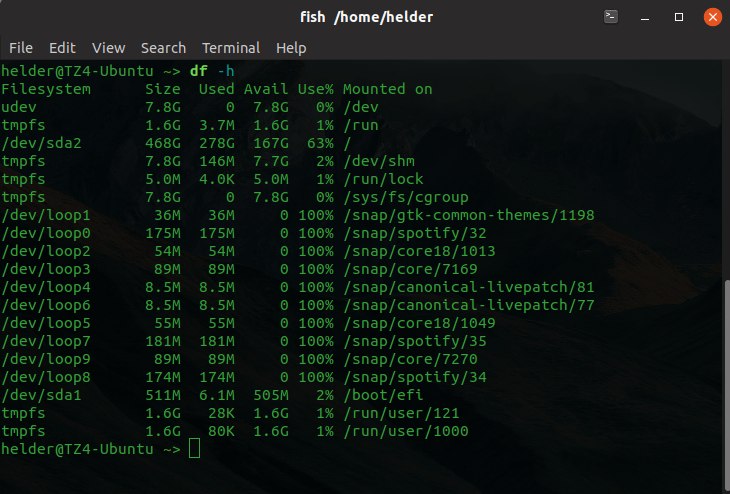Click the cursor block at the prompt

[x=195, y=448]
